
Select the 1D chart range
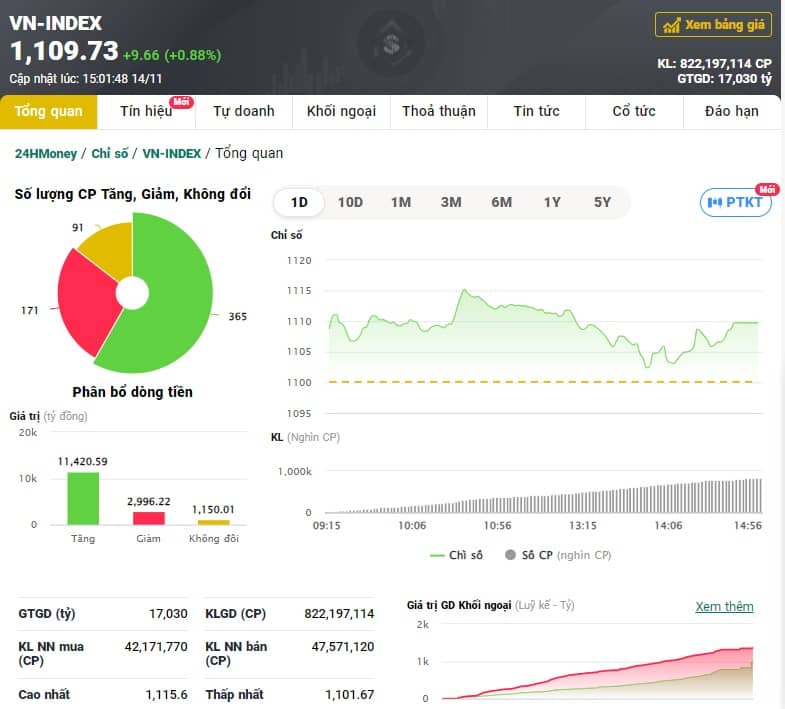coord(299,202)
